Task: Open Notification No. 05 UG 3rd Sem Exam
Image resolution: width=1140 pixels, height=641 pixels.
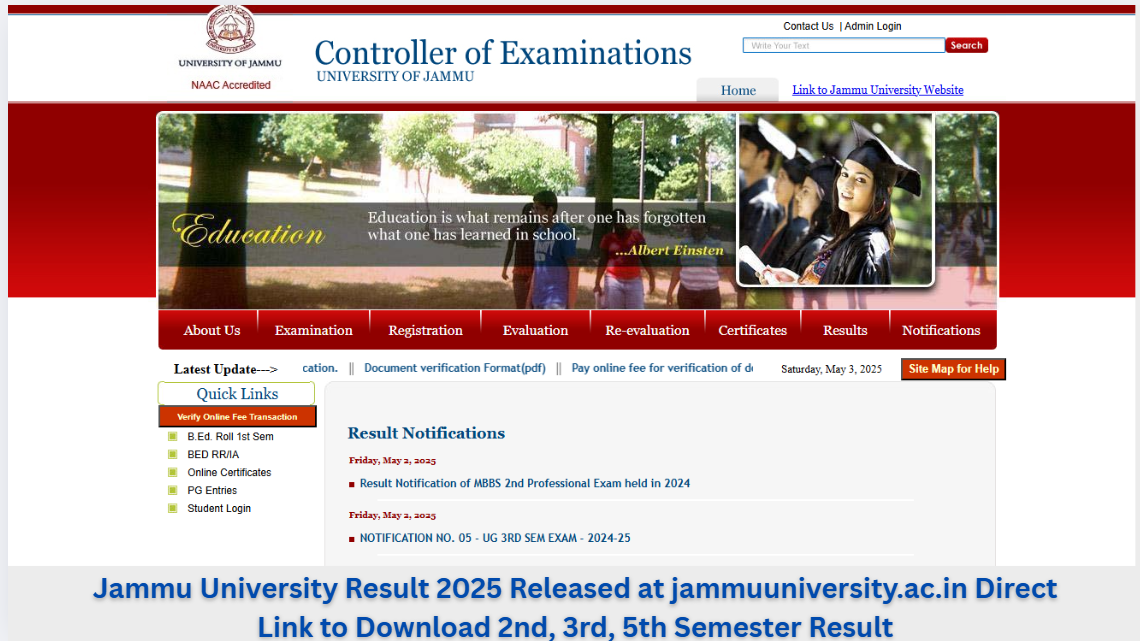Action: (x=495, y=538)
